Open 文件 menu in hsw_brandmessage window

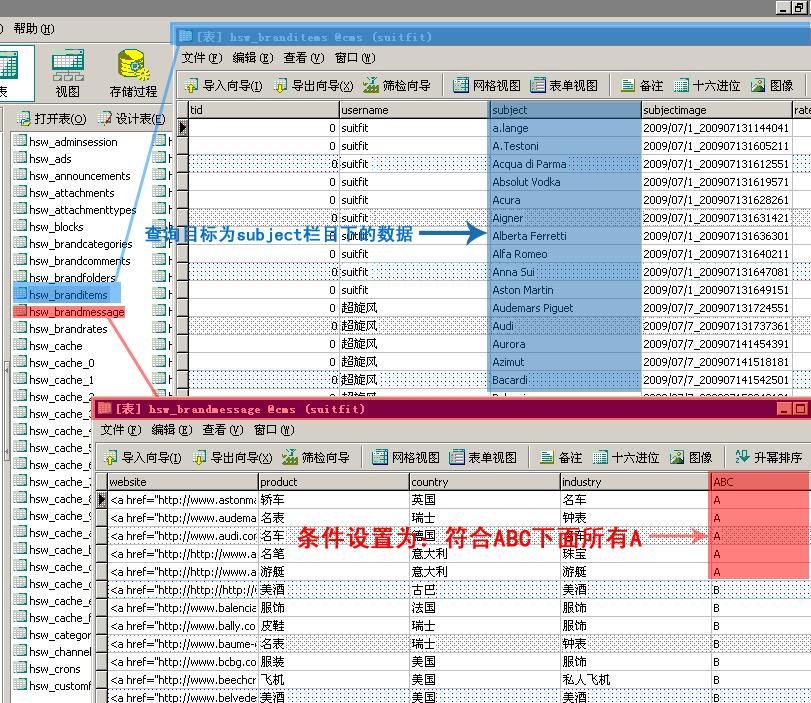(x=121, y=430)
